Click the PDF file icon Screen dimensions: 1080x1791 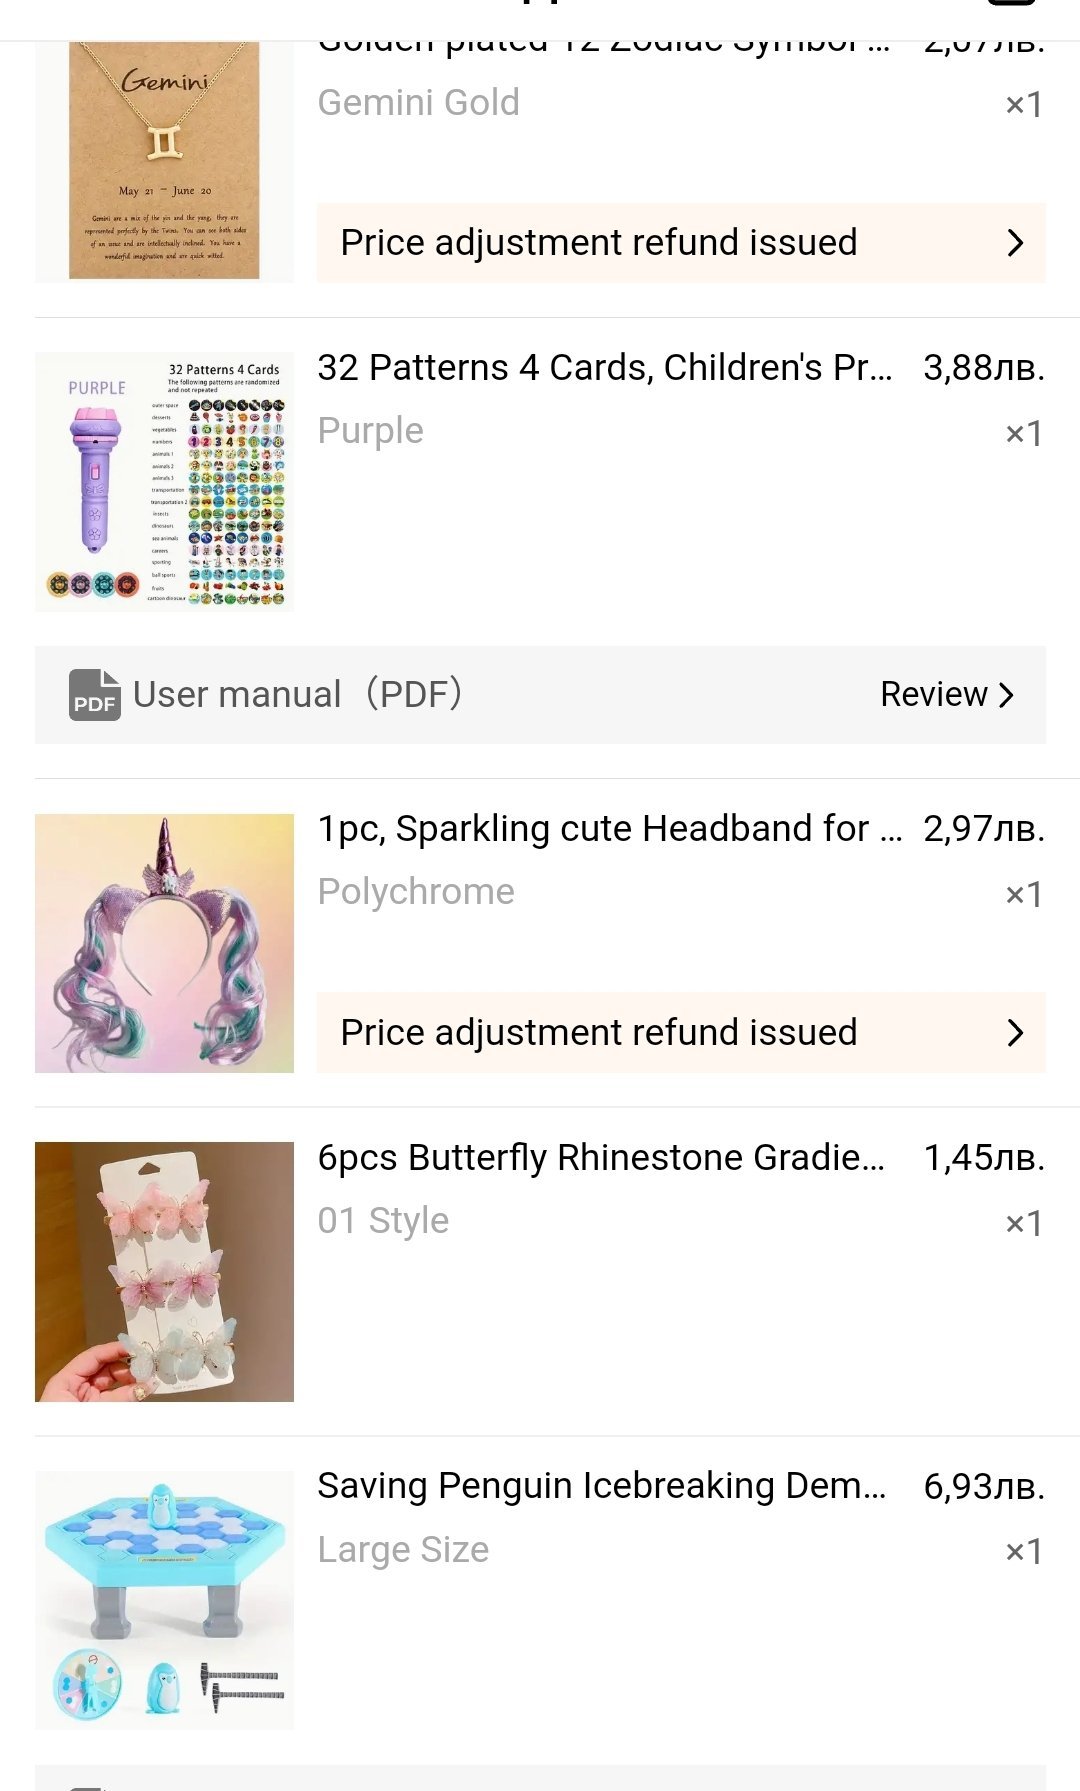[x=94, y=695]
